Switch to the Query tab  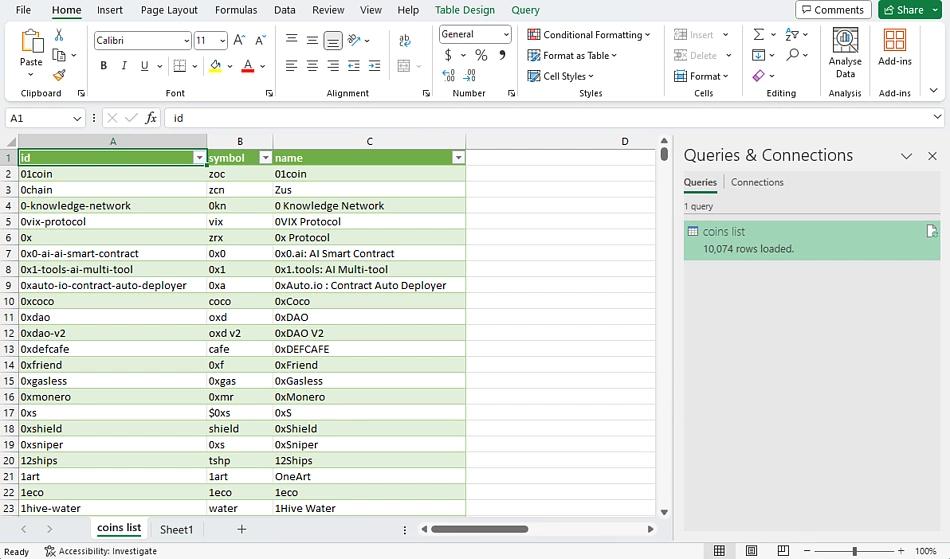tap(525, 10)
